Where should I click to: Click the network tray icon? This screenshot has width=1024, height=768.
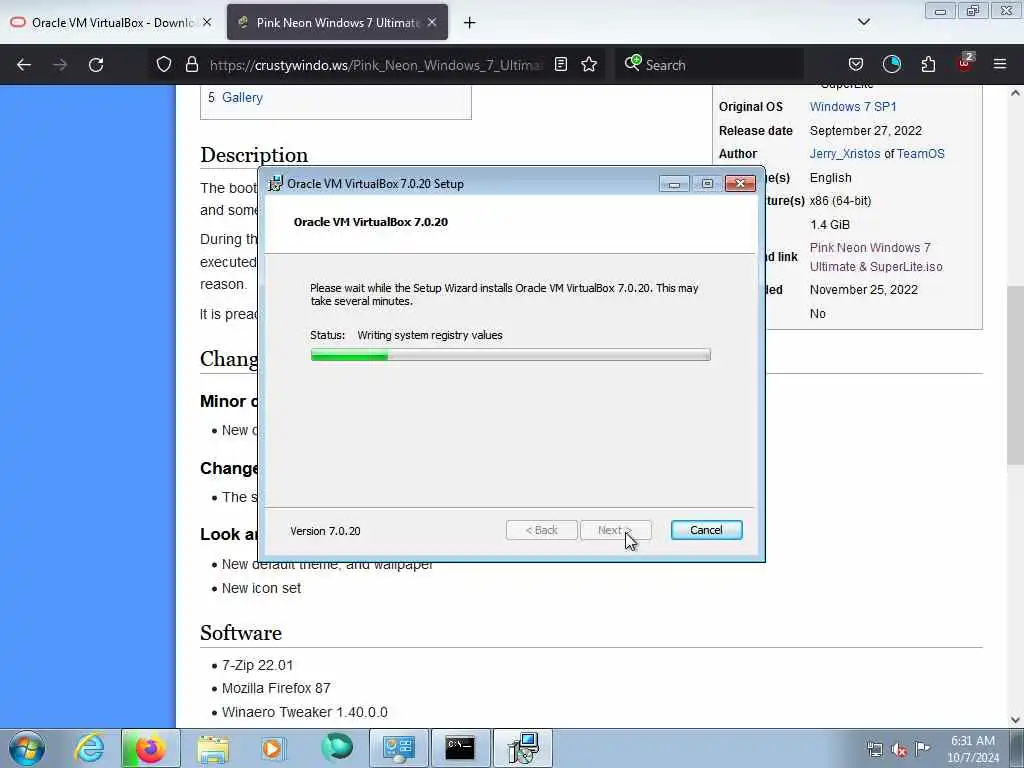(x=874, y=749)
